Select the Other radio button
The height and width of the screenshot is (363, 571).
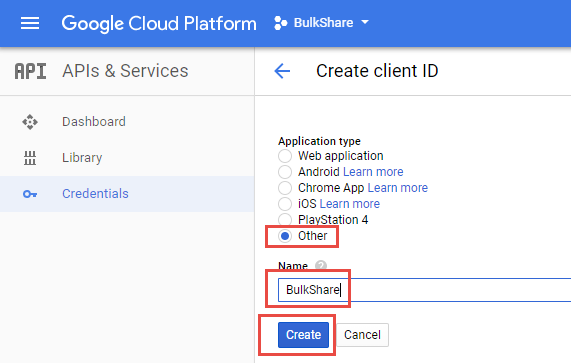[285, 236]
